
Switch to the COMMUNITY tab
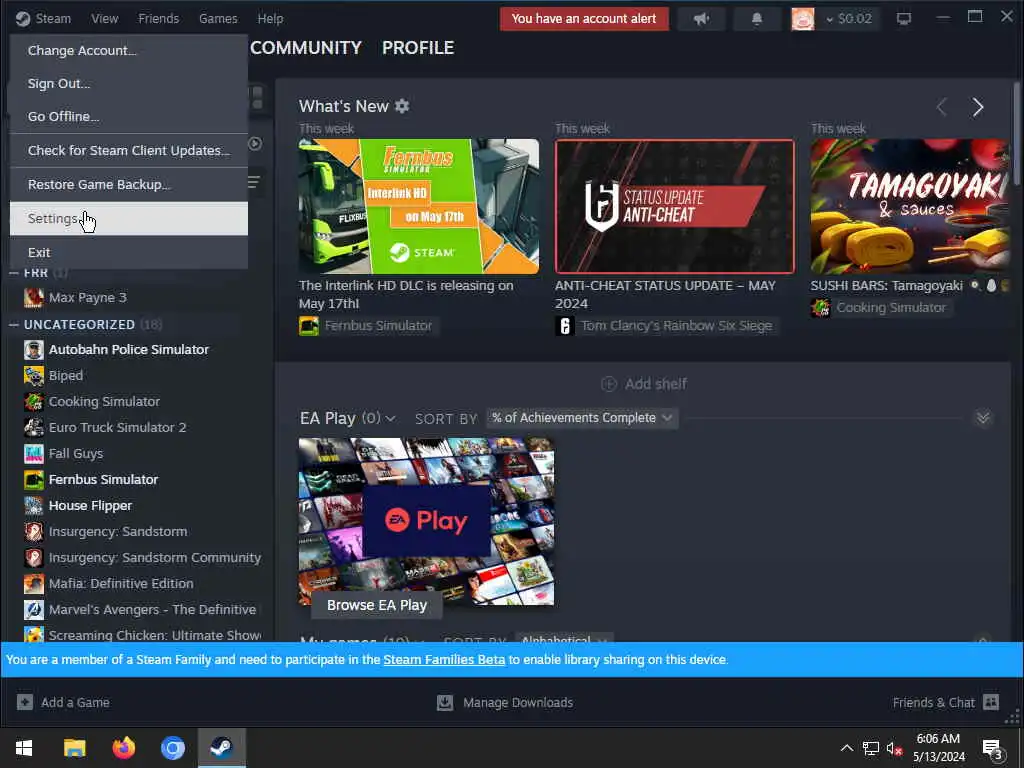pos(306,48)
